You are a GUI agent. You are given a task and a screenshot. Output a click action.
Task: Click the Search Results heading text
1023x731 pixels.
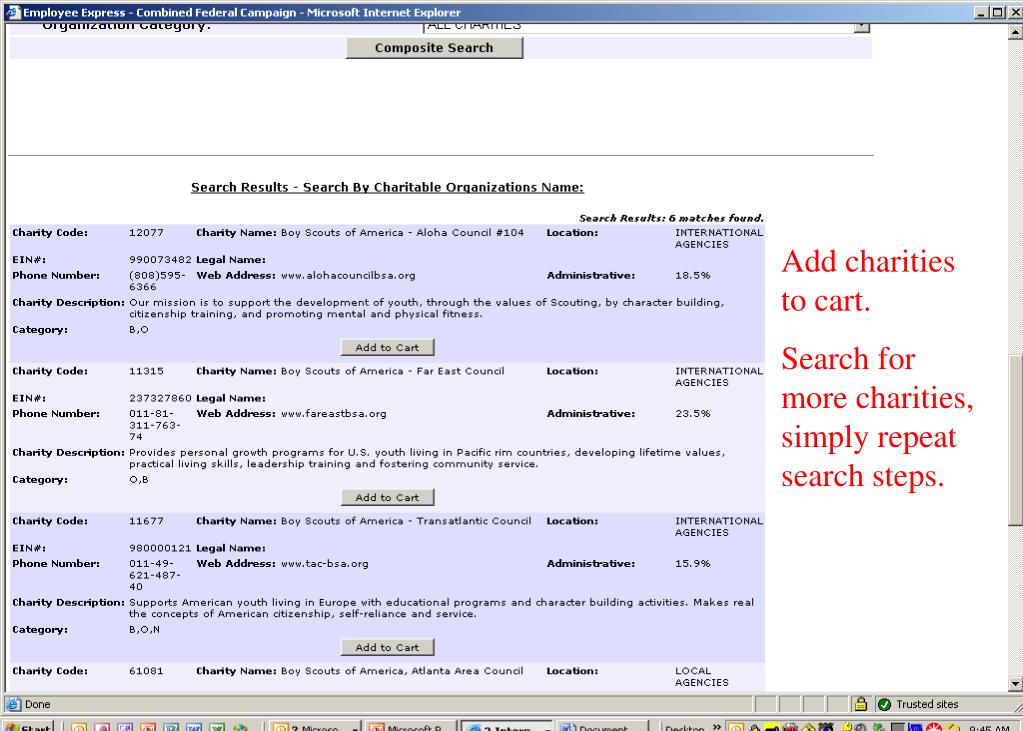click(388, 187)
